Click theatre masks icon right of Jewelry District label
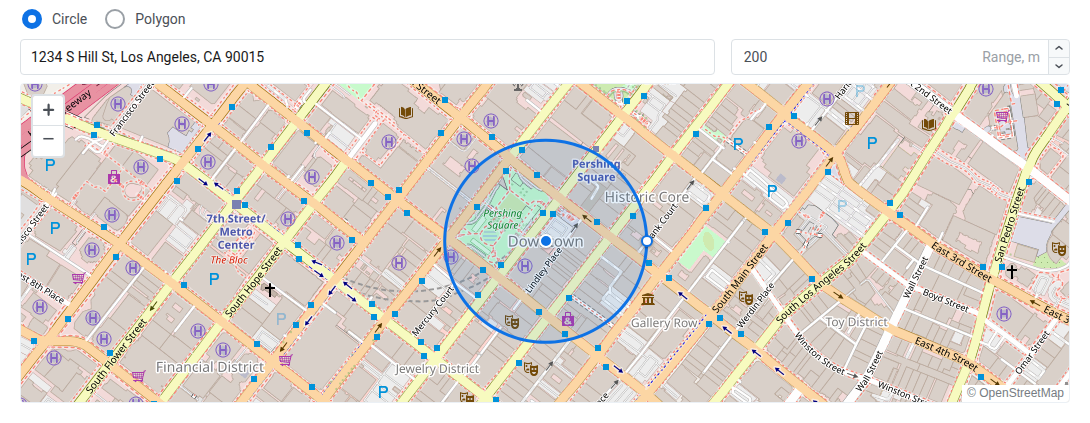This screenshot has height=423, width=1090. (x=531, y=367)
